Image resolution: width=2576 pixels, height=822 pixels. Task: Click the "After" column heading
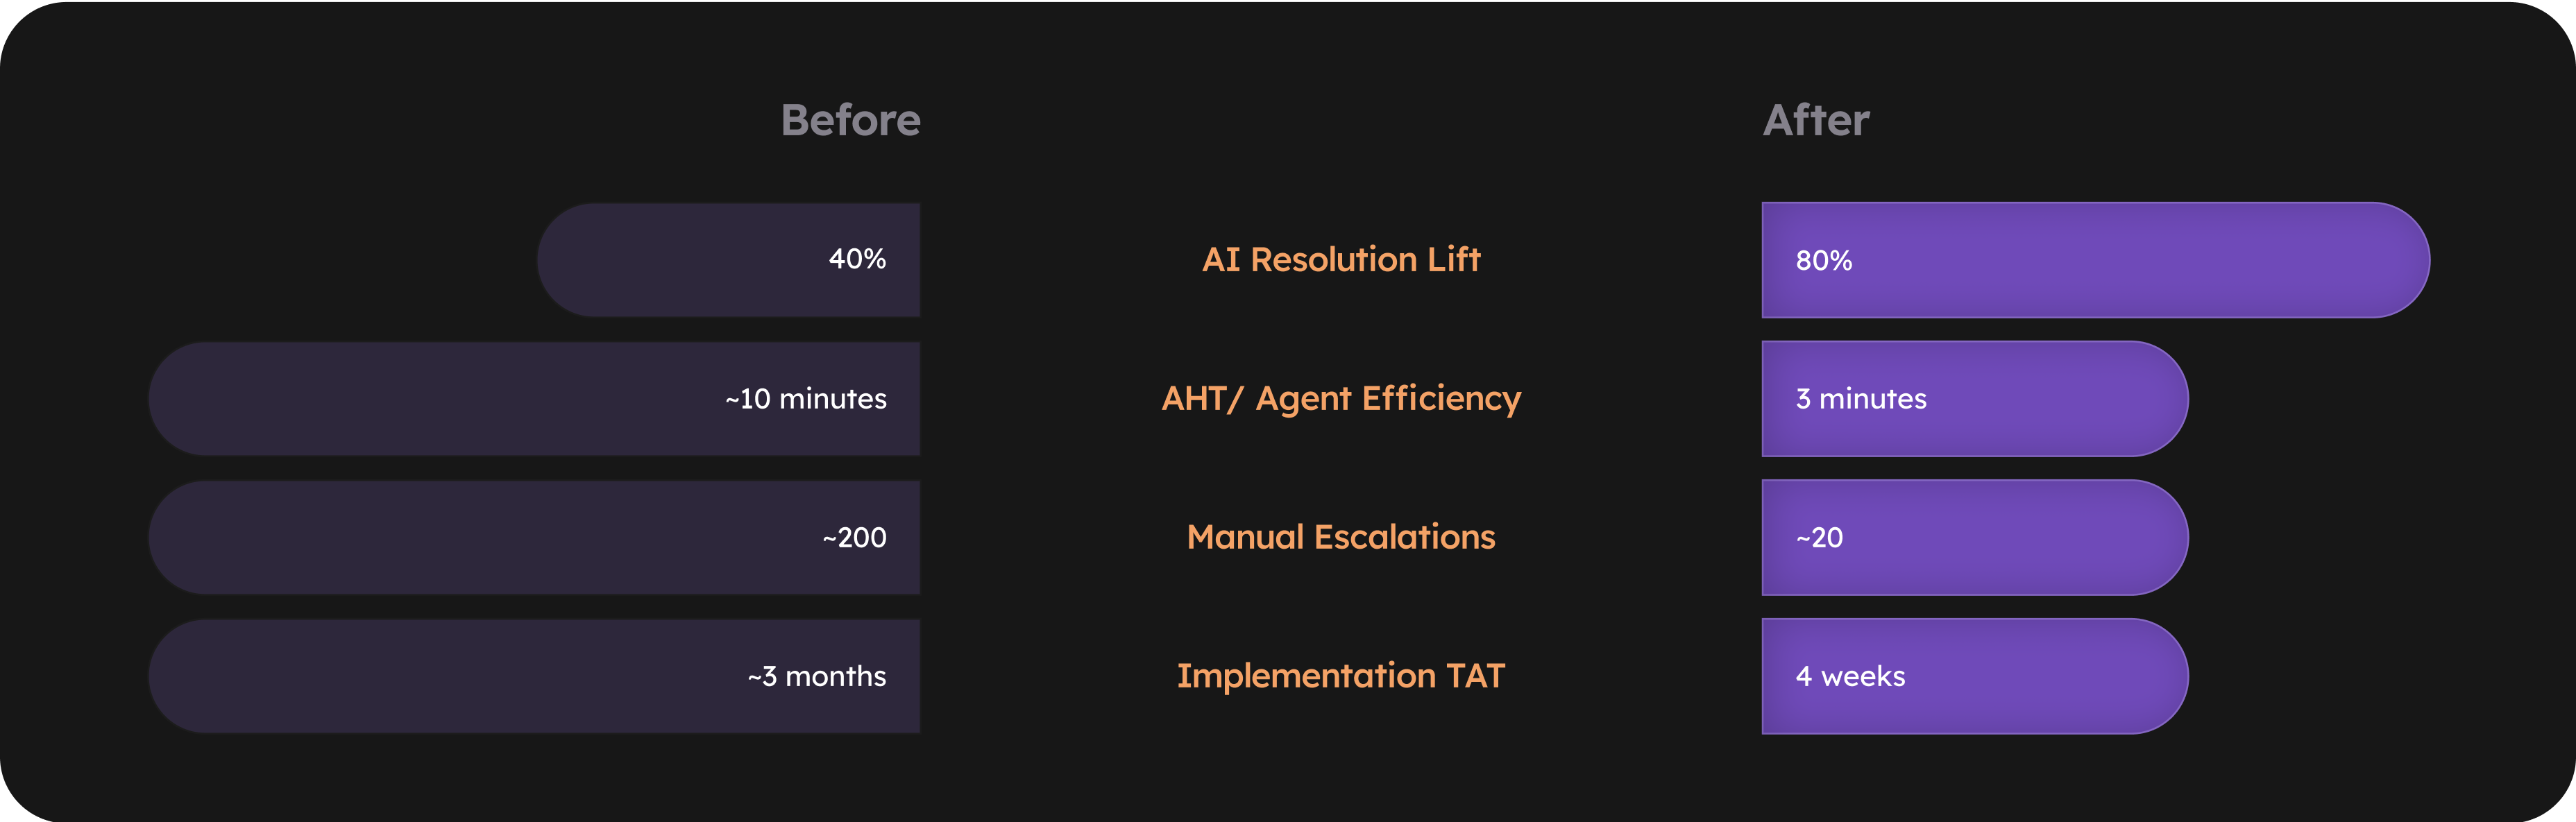(1815, 120)
